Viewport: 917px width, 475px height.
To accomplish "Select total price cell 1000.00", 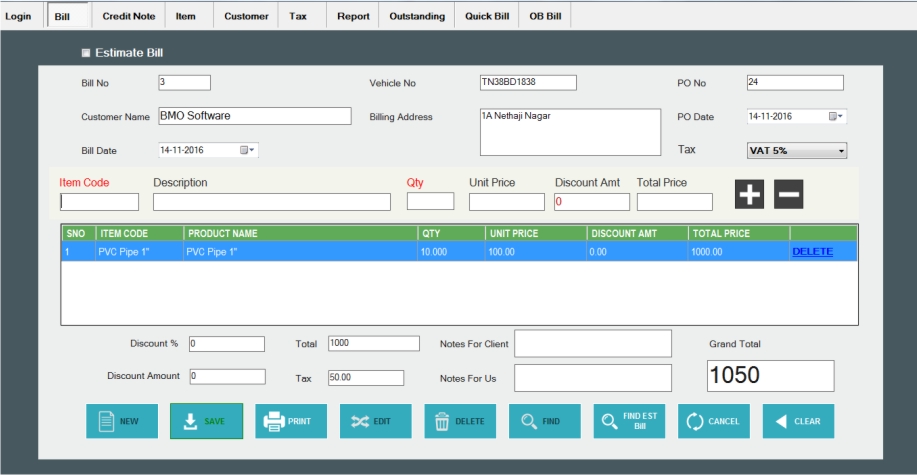I will pos(739,252).
